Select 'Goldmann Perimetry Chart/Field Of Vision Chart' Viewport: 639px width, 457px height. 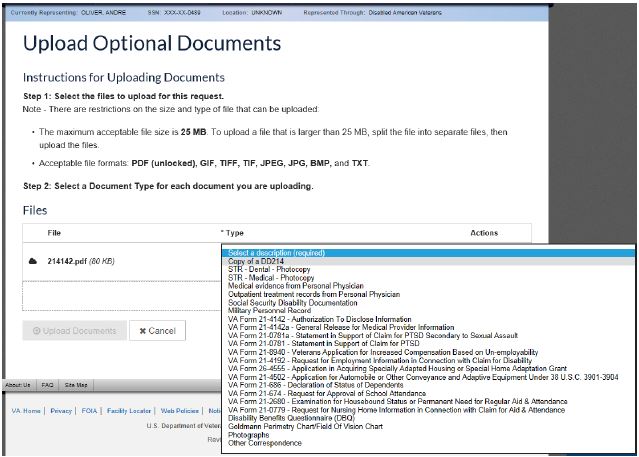(428, 426)
